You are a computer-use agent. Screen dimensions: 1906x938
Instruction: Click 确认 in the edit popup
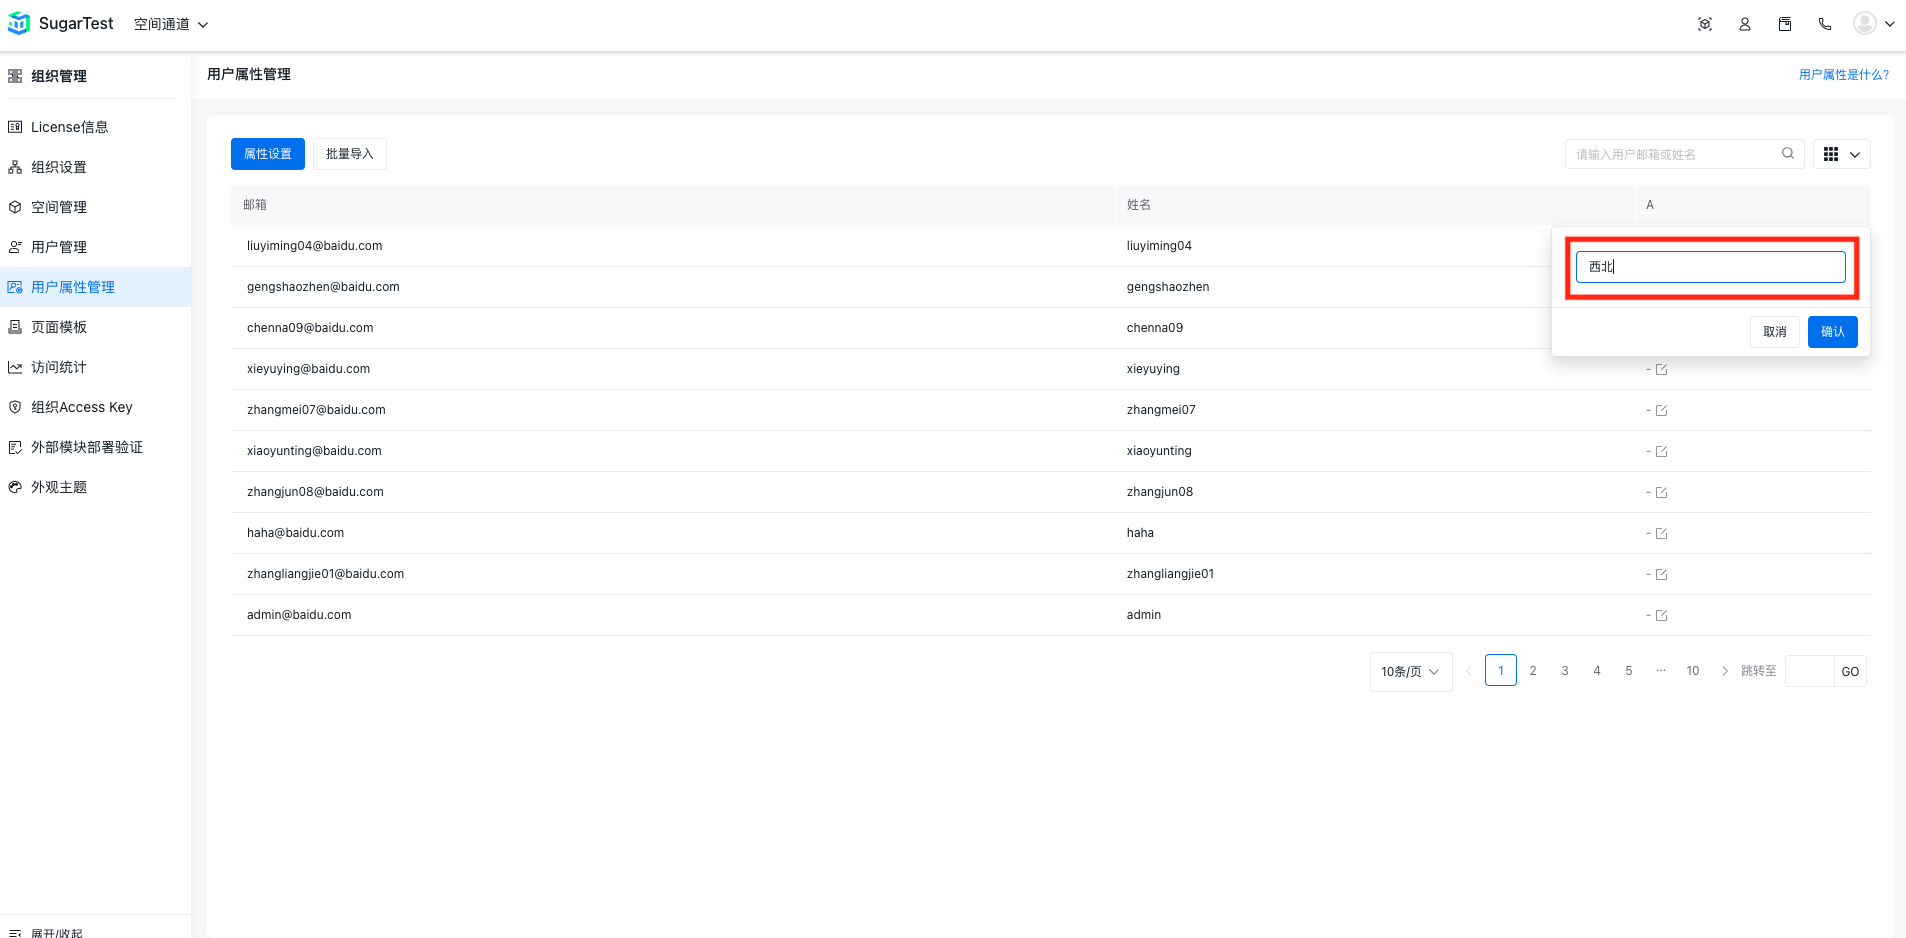click(x=1833, y=332)
